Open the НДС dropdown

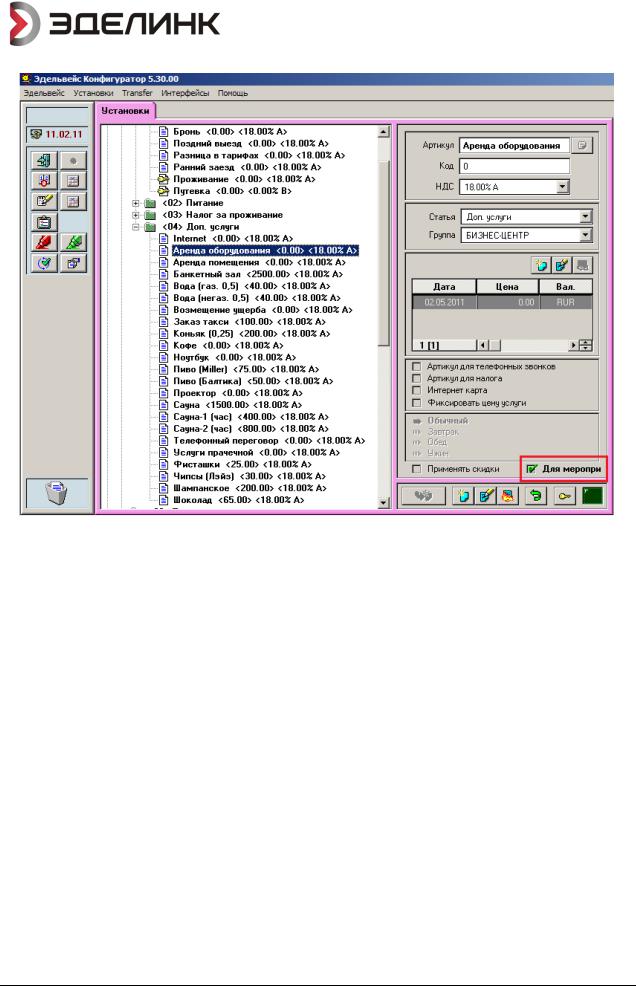coord(563,187)
